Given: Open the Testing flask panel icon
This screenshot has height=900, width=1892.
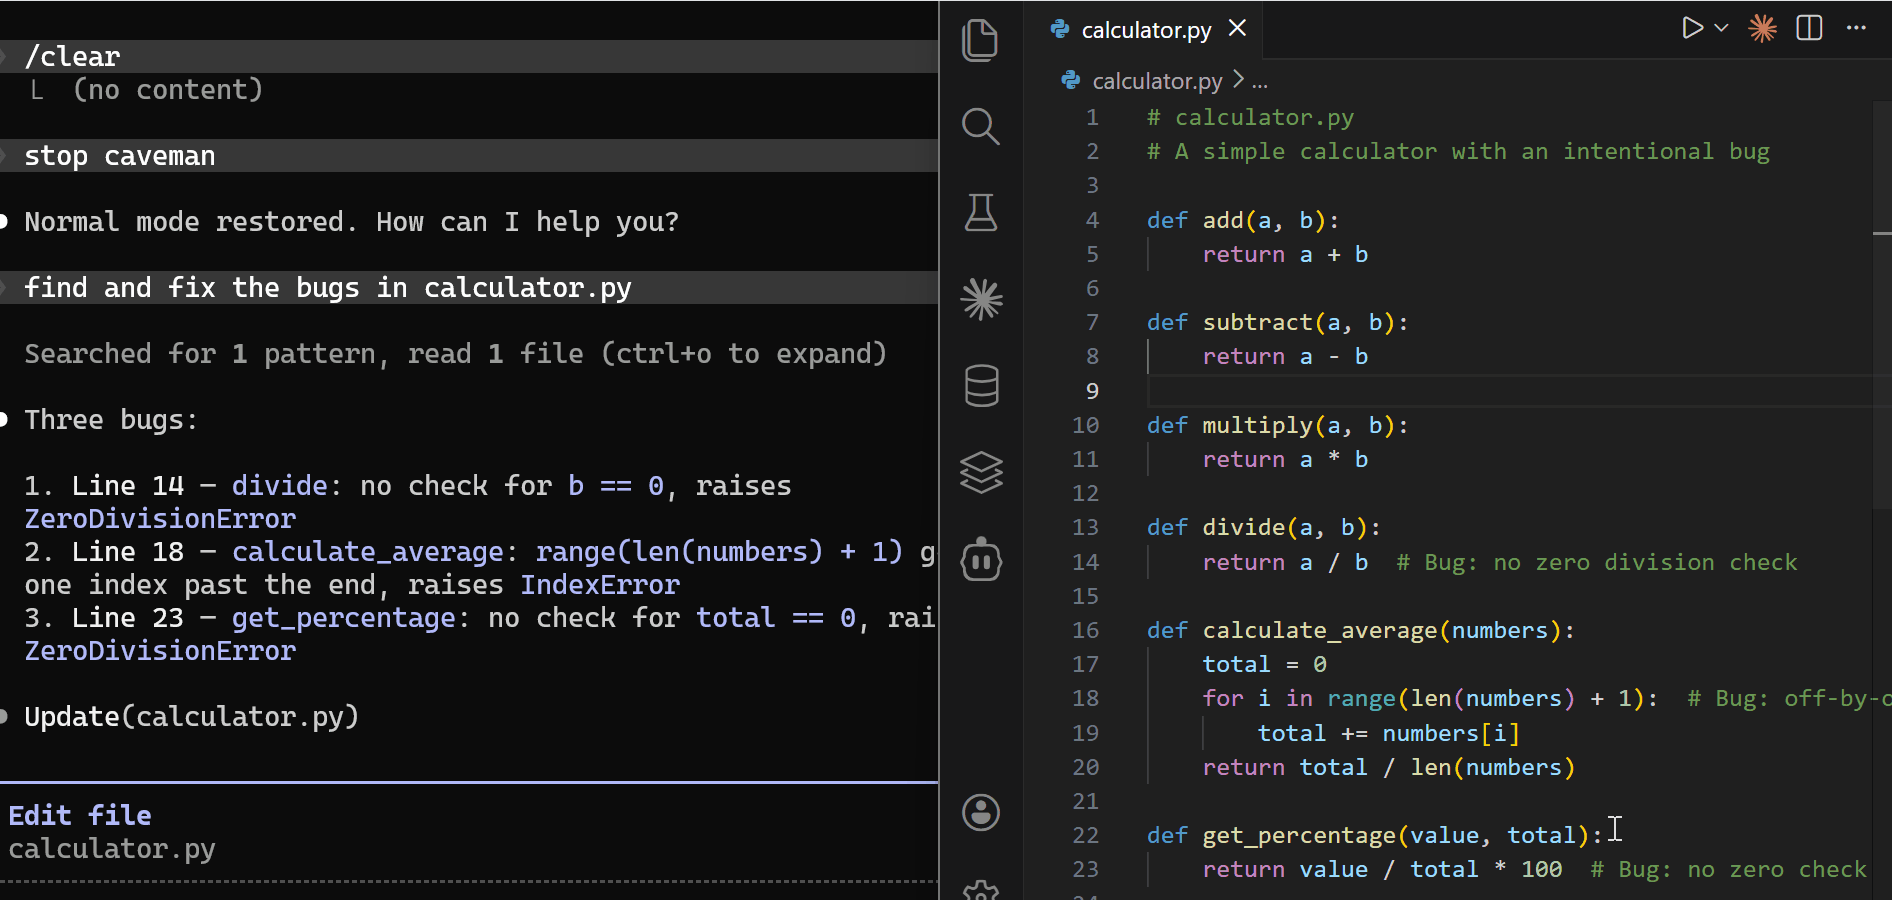Looking at the screenshot, I should tap(980, 213).
